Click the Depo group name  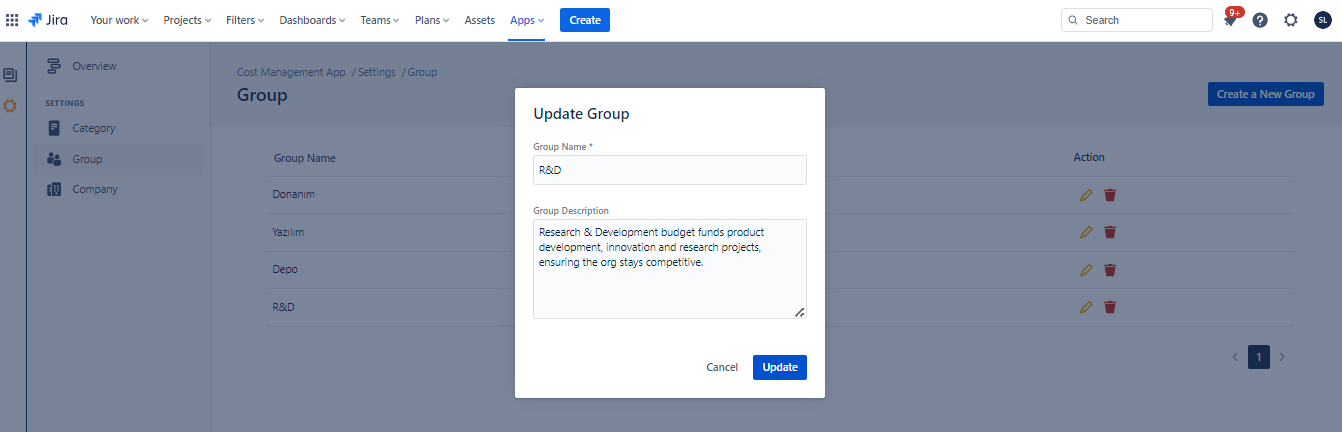point(285,270)
